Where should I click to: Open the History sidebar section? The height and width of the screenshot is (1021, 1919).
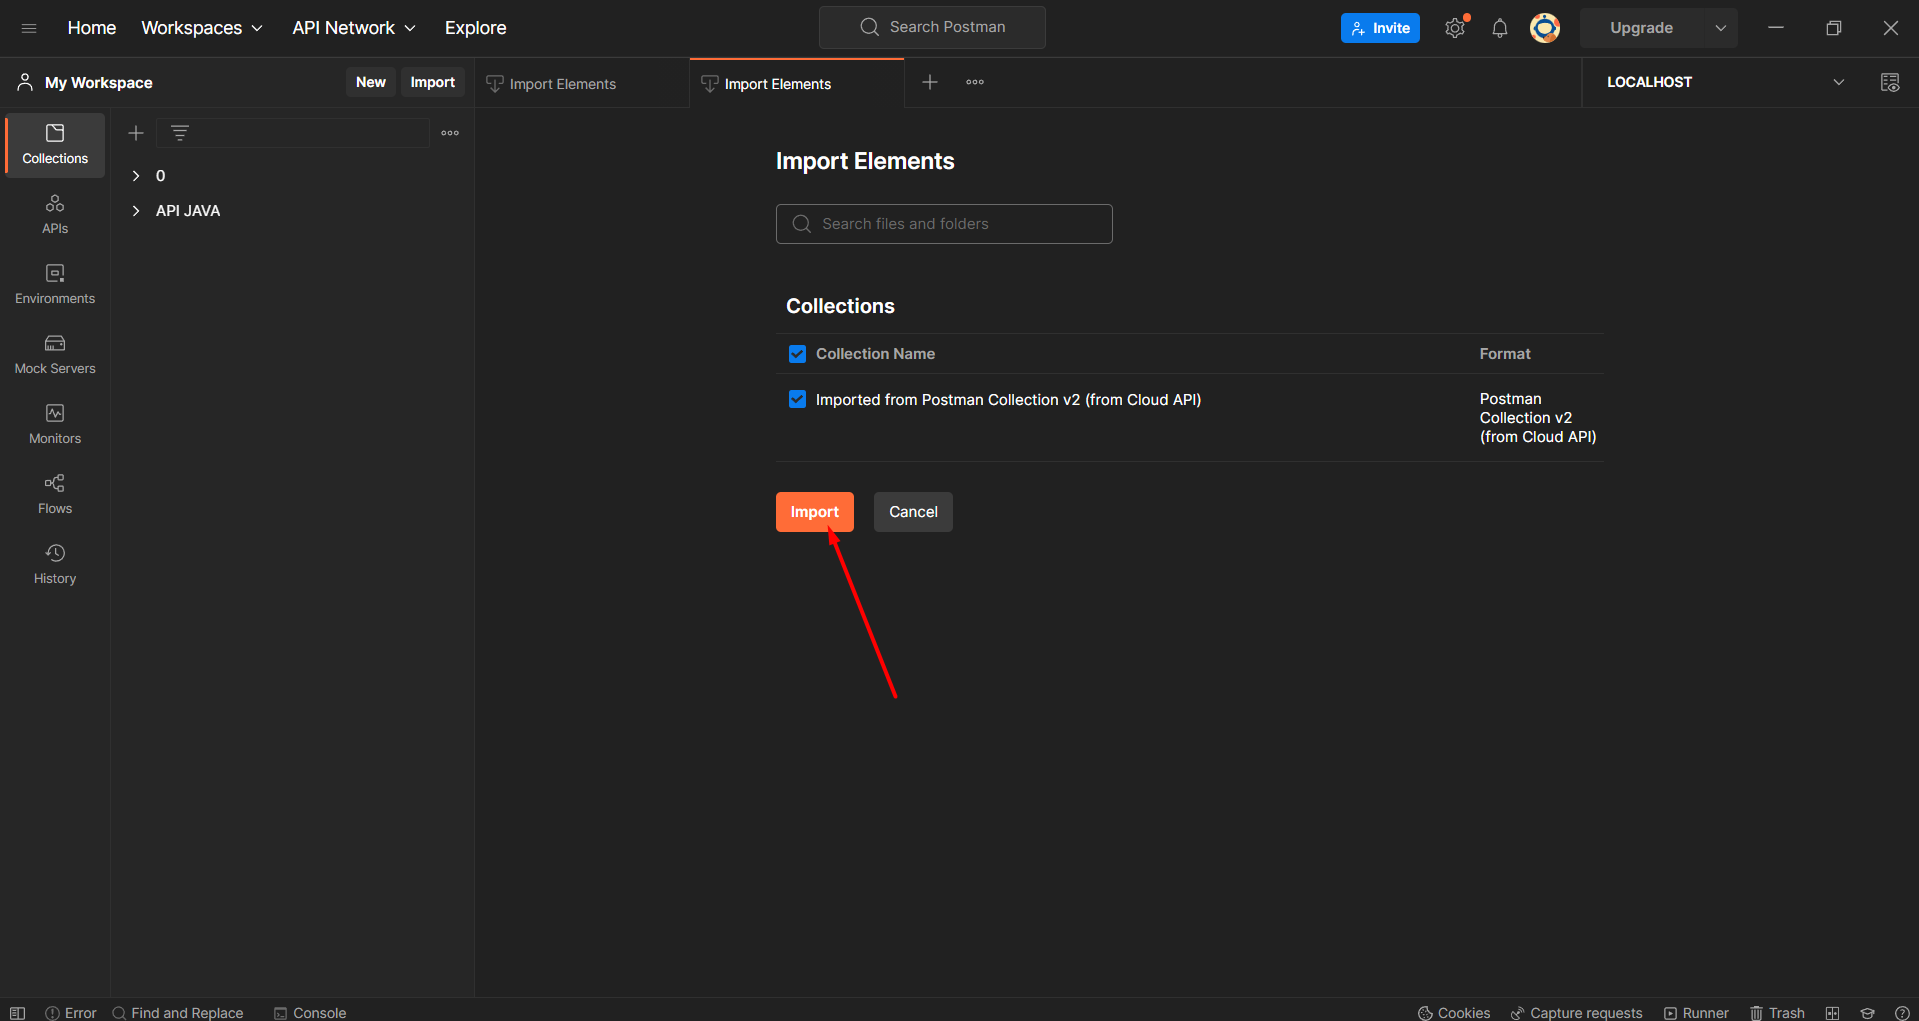(55, 565)
